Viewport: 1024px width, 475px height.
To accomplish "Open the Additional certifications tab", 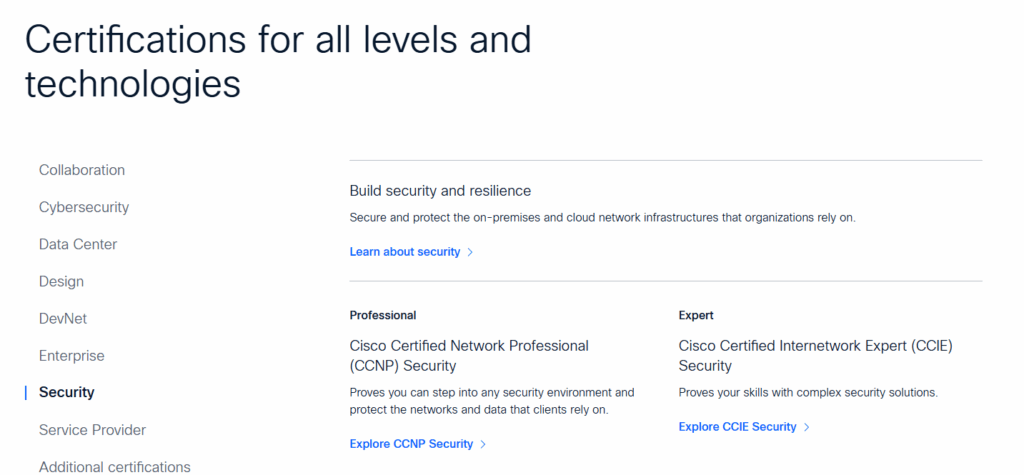I will click(115, 466).
